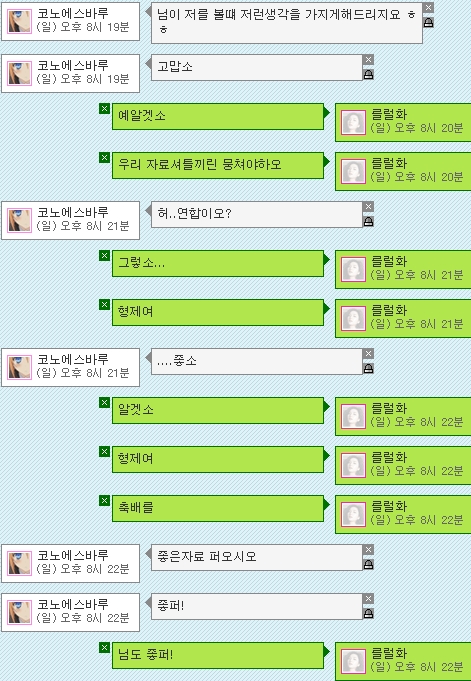Select the '좋은자료 퍼오시오' message bubble
471x681 pixels.
[256, 557]
